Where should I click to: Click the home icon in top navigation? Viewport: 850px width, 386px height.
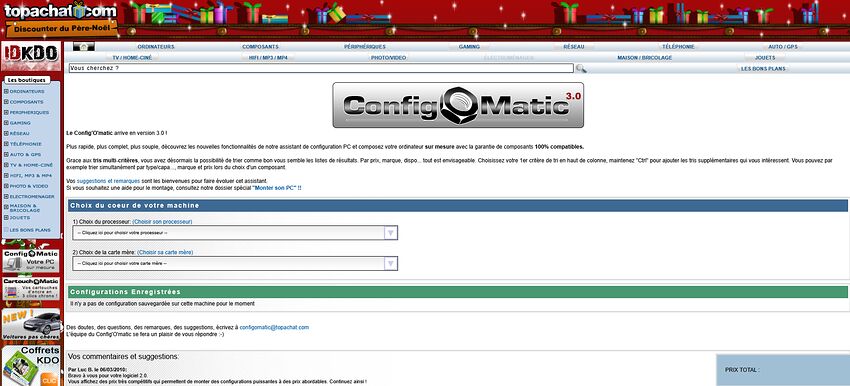point(83,47)
